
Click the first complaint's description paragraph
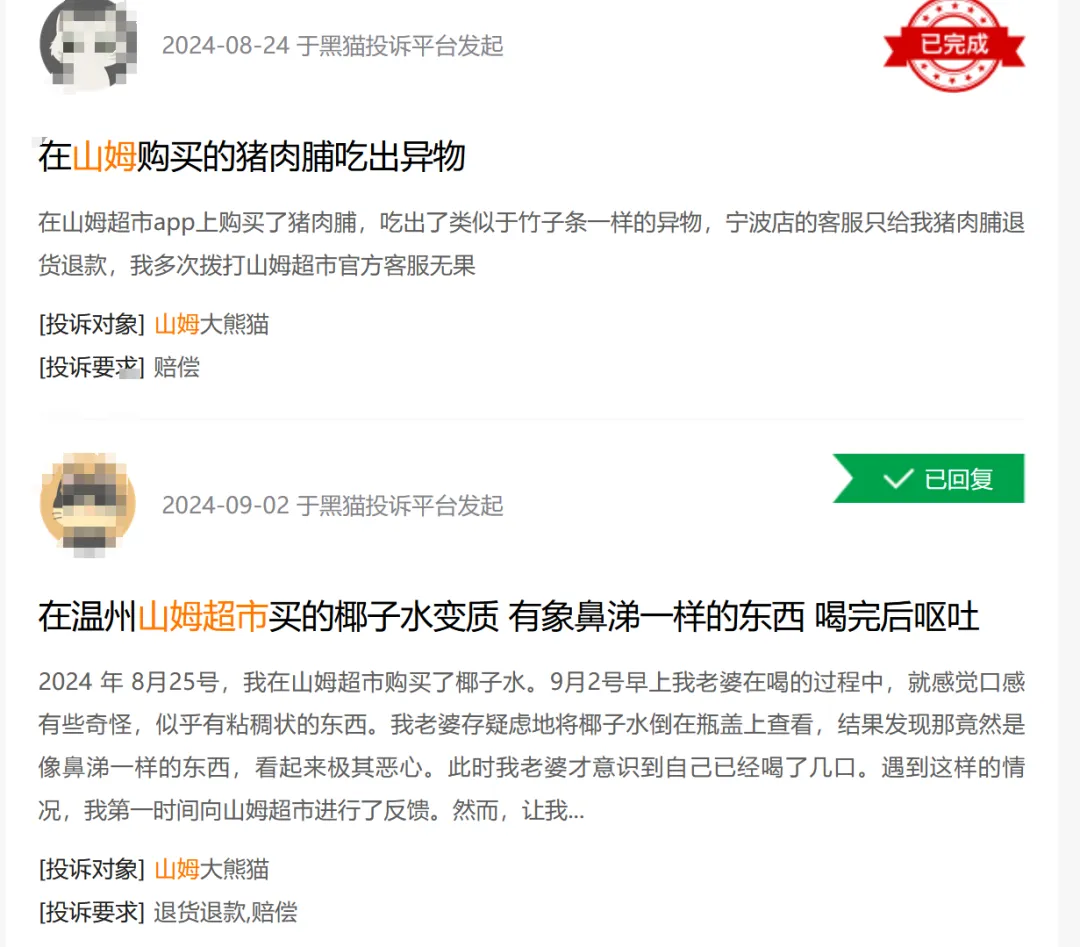tap(531, 244)
